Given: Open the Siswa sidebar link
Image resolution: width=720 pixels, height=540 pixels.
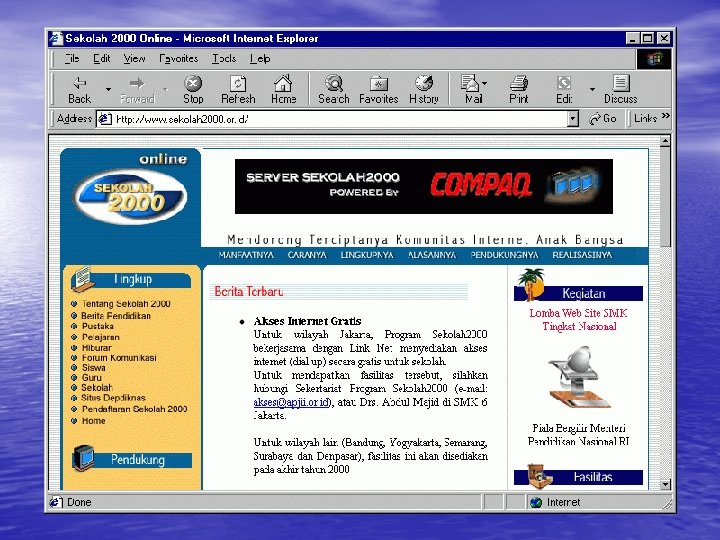Looking at the screenshot, I should (94, 367).
